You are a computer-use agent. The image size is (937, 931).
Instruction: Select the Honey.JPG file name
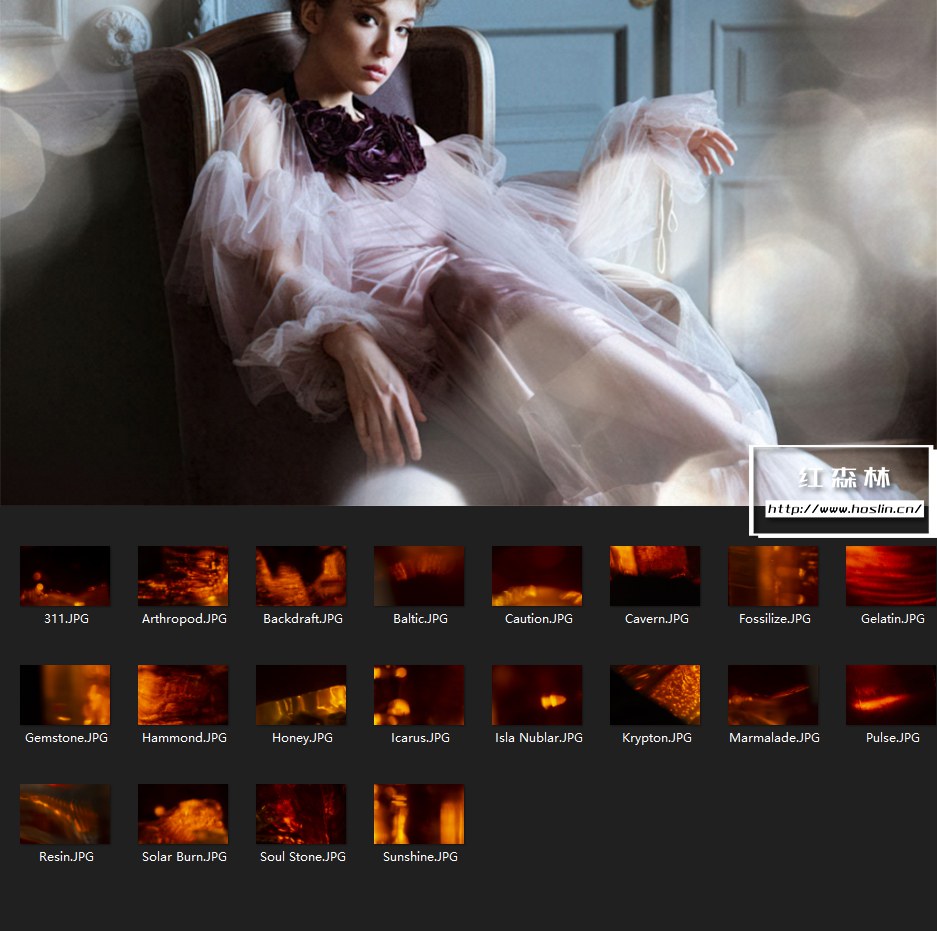point(302,738)
